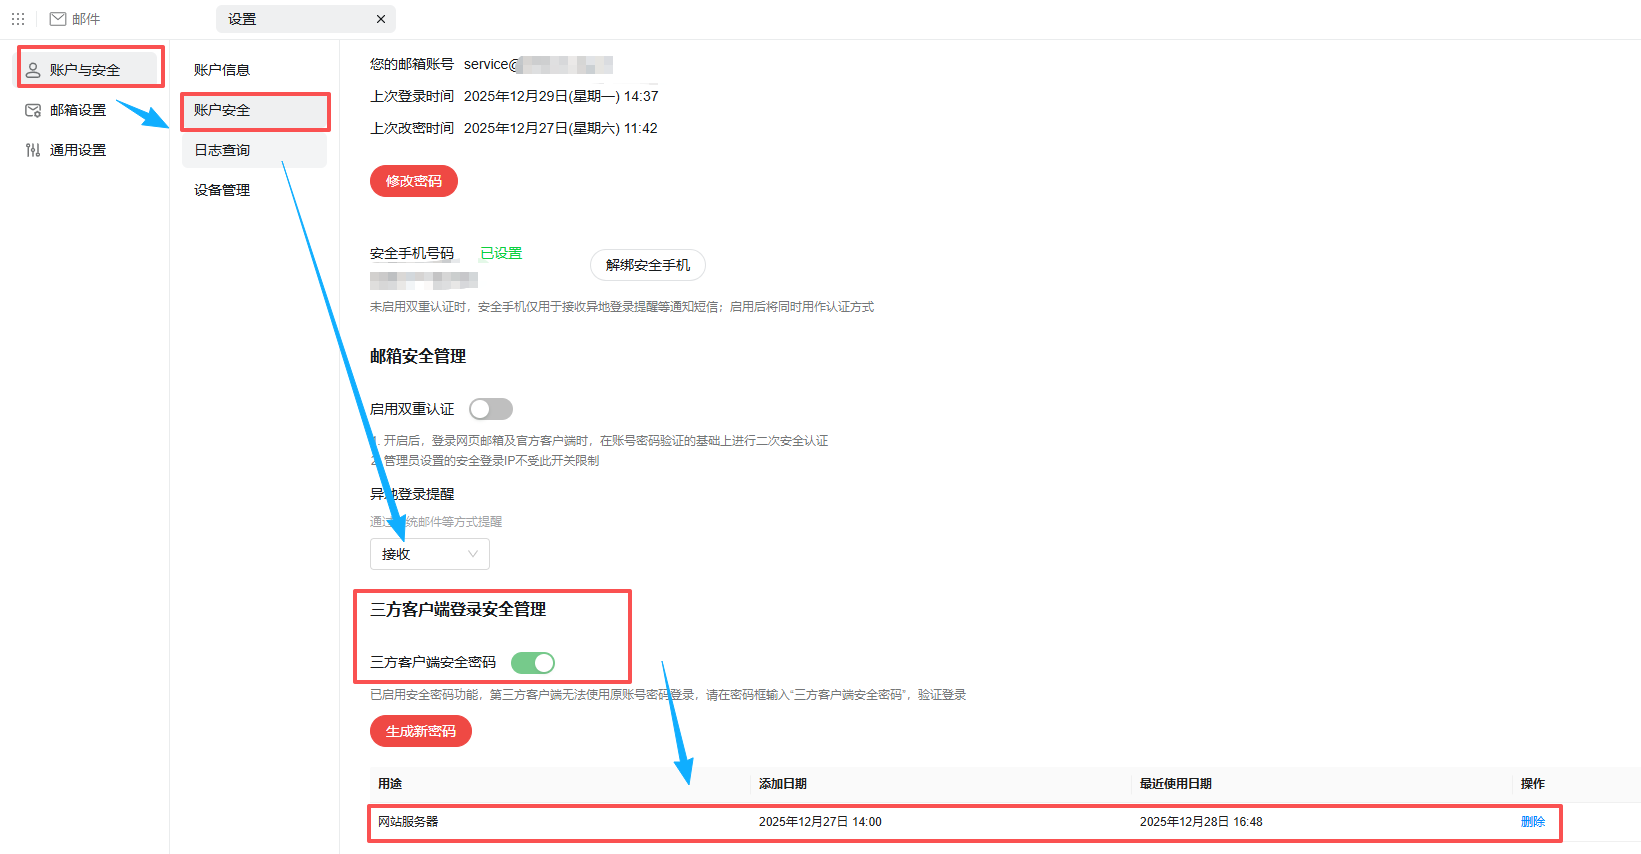
Task: Click the 已设置 status text
Action: click(x=501, y=253)
